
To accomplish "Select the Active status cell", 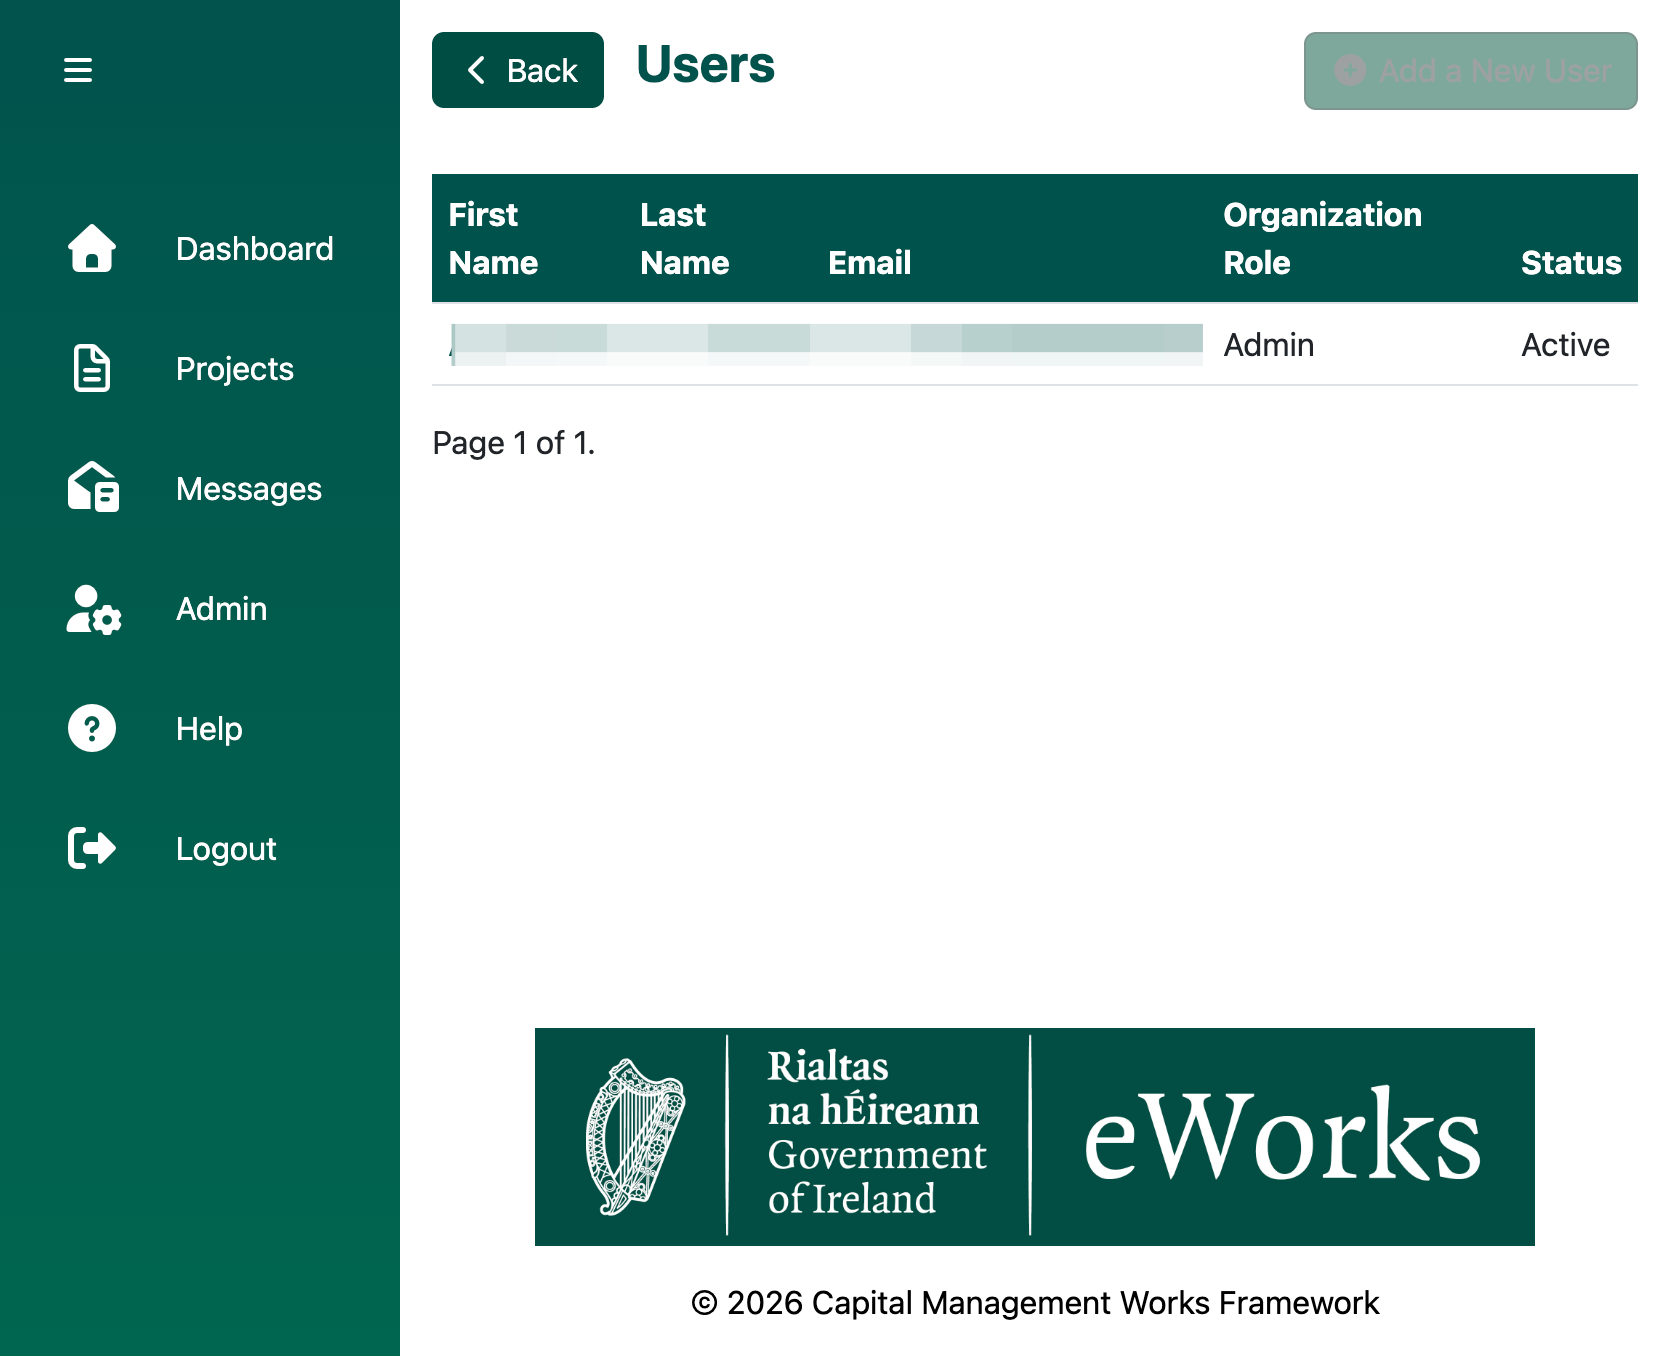I will [x=1565, y=345].
